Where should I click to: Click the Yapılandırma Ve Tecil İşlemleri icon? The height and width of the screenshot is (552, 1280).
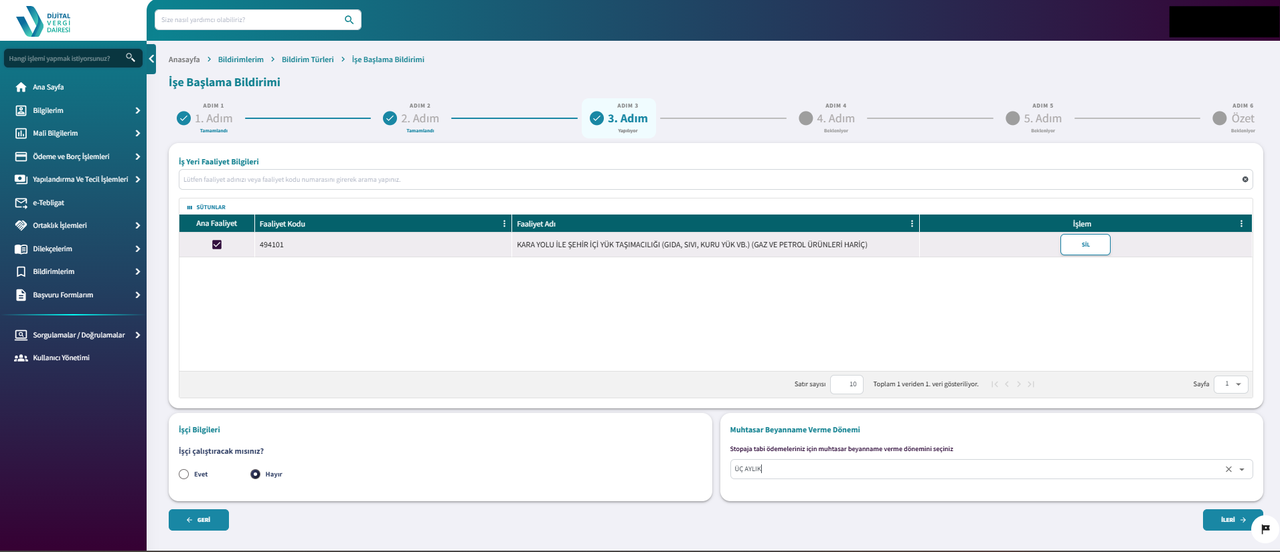point(21,179)
